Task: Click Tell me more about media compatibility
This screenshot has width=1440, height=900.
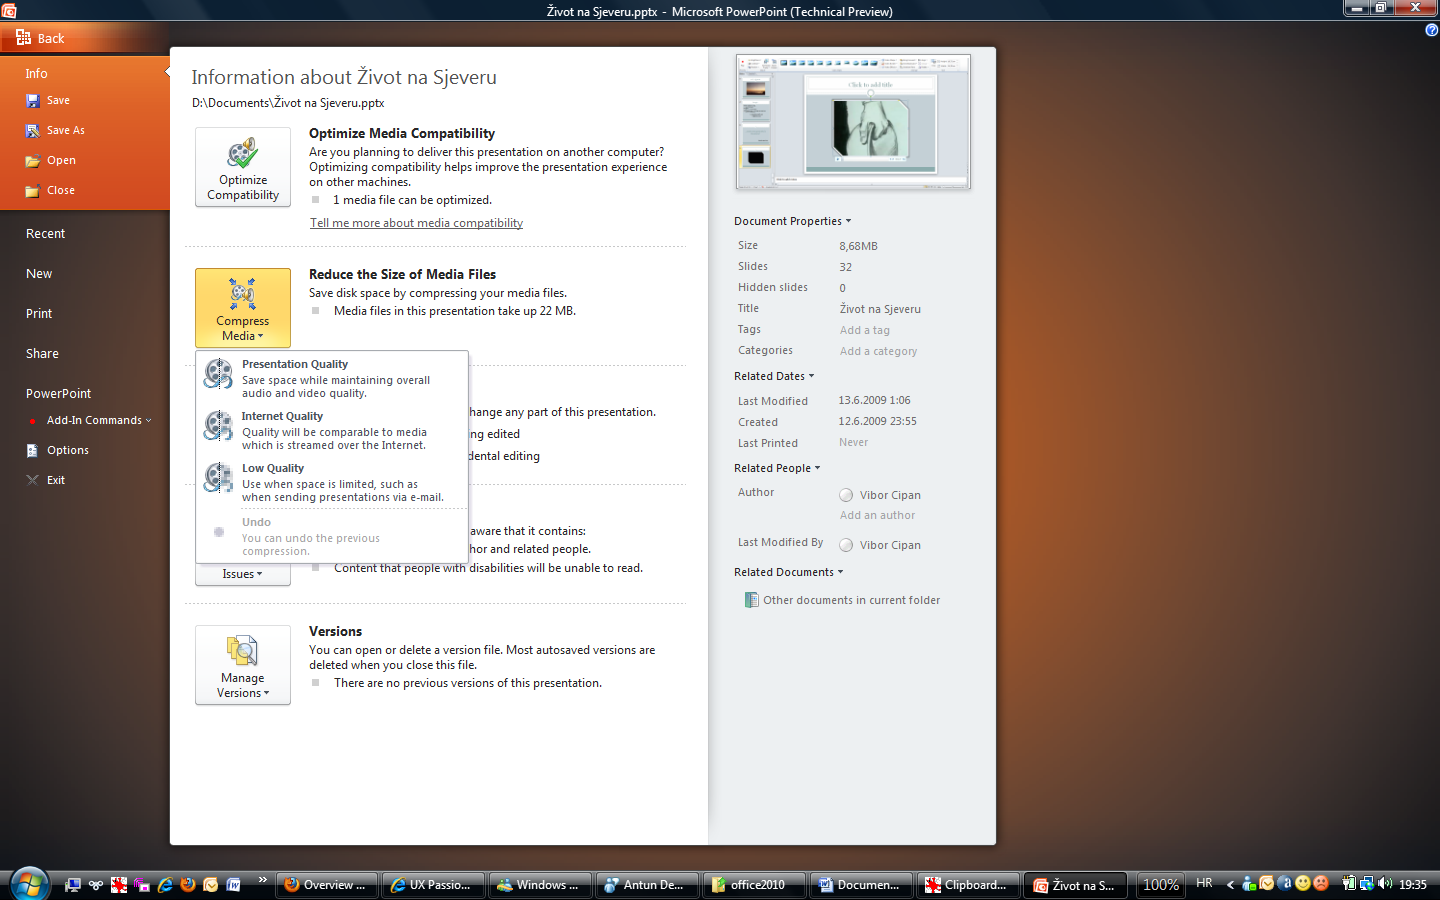Action: (x=416, y=223)
